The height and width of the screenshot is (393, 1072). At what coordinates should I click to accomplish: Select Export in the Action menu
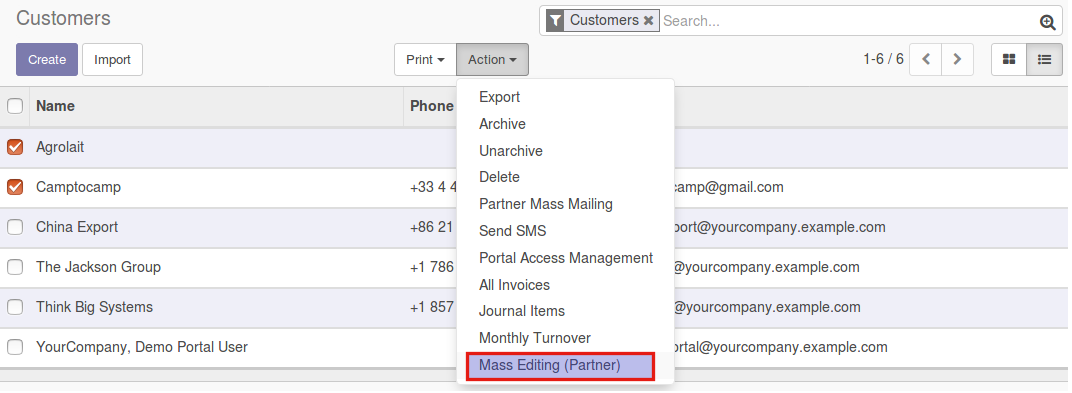(x=500, y=97)
